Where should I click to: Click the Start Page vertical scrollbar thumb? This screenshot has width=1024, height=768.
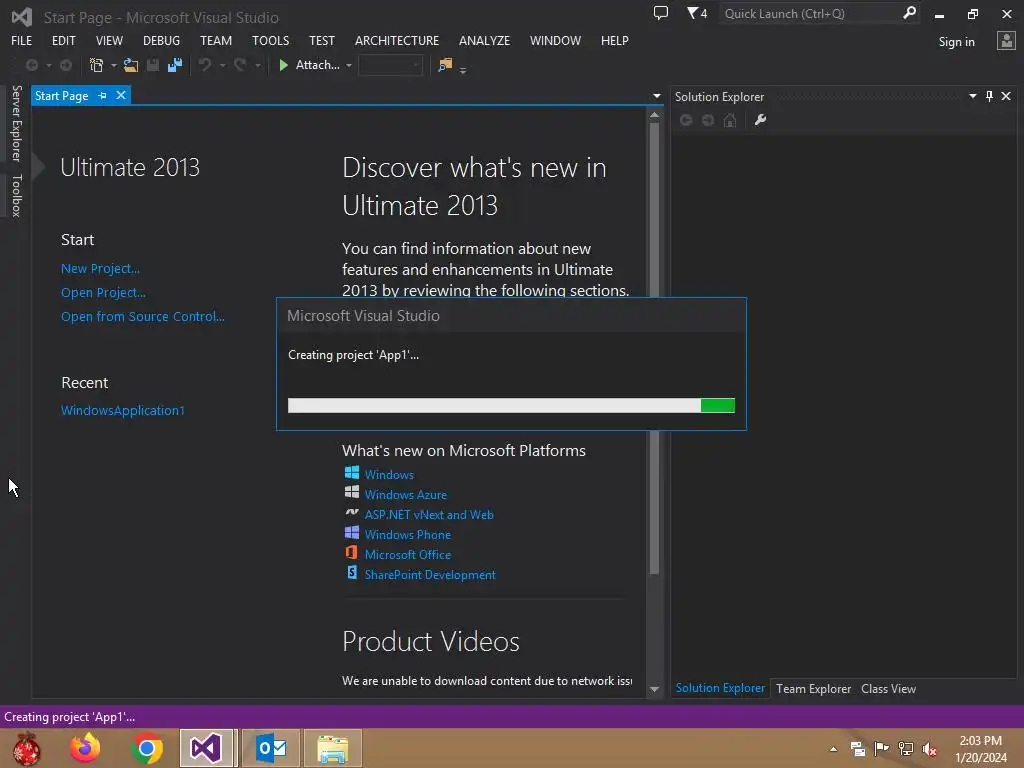[654, 349]
